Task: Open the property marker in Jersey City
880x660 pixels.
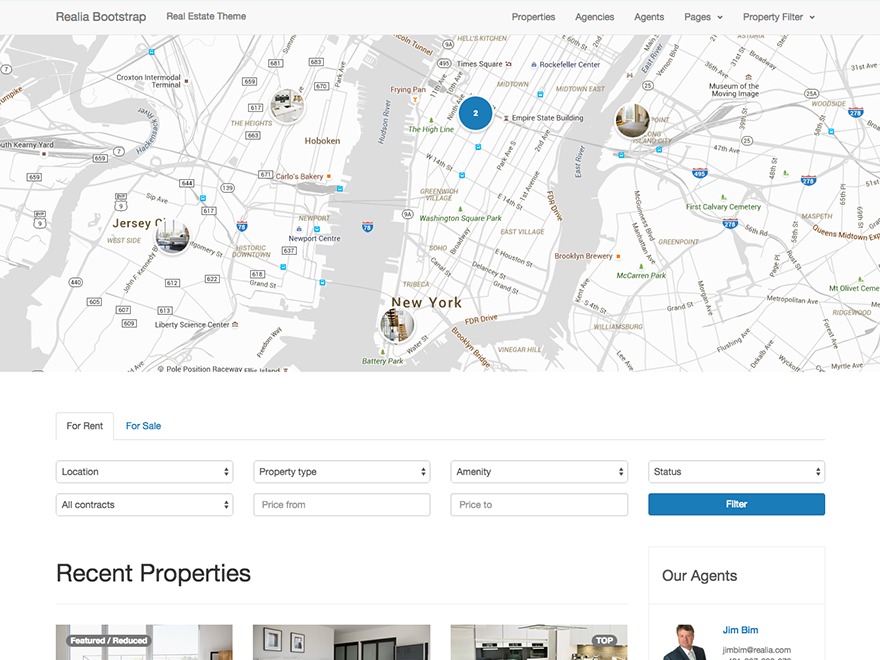Action: pyautogui.click(x=172, y=237)
